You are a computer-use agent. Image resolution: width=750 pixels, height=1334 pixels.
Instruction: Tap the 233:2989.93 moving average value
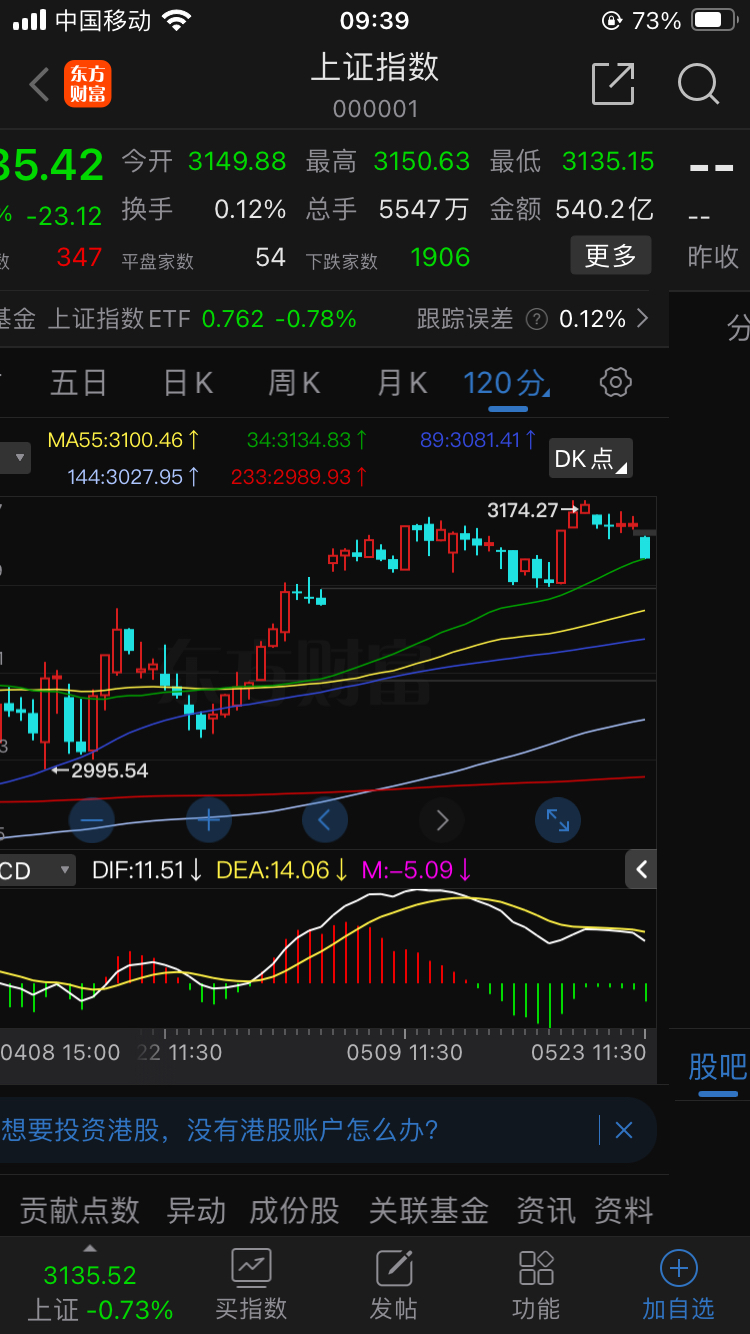point(299,477)
